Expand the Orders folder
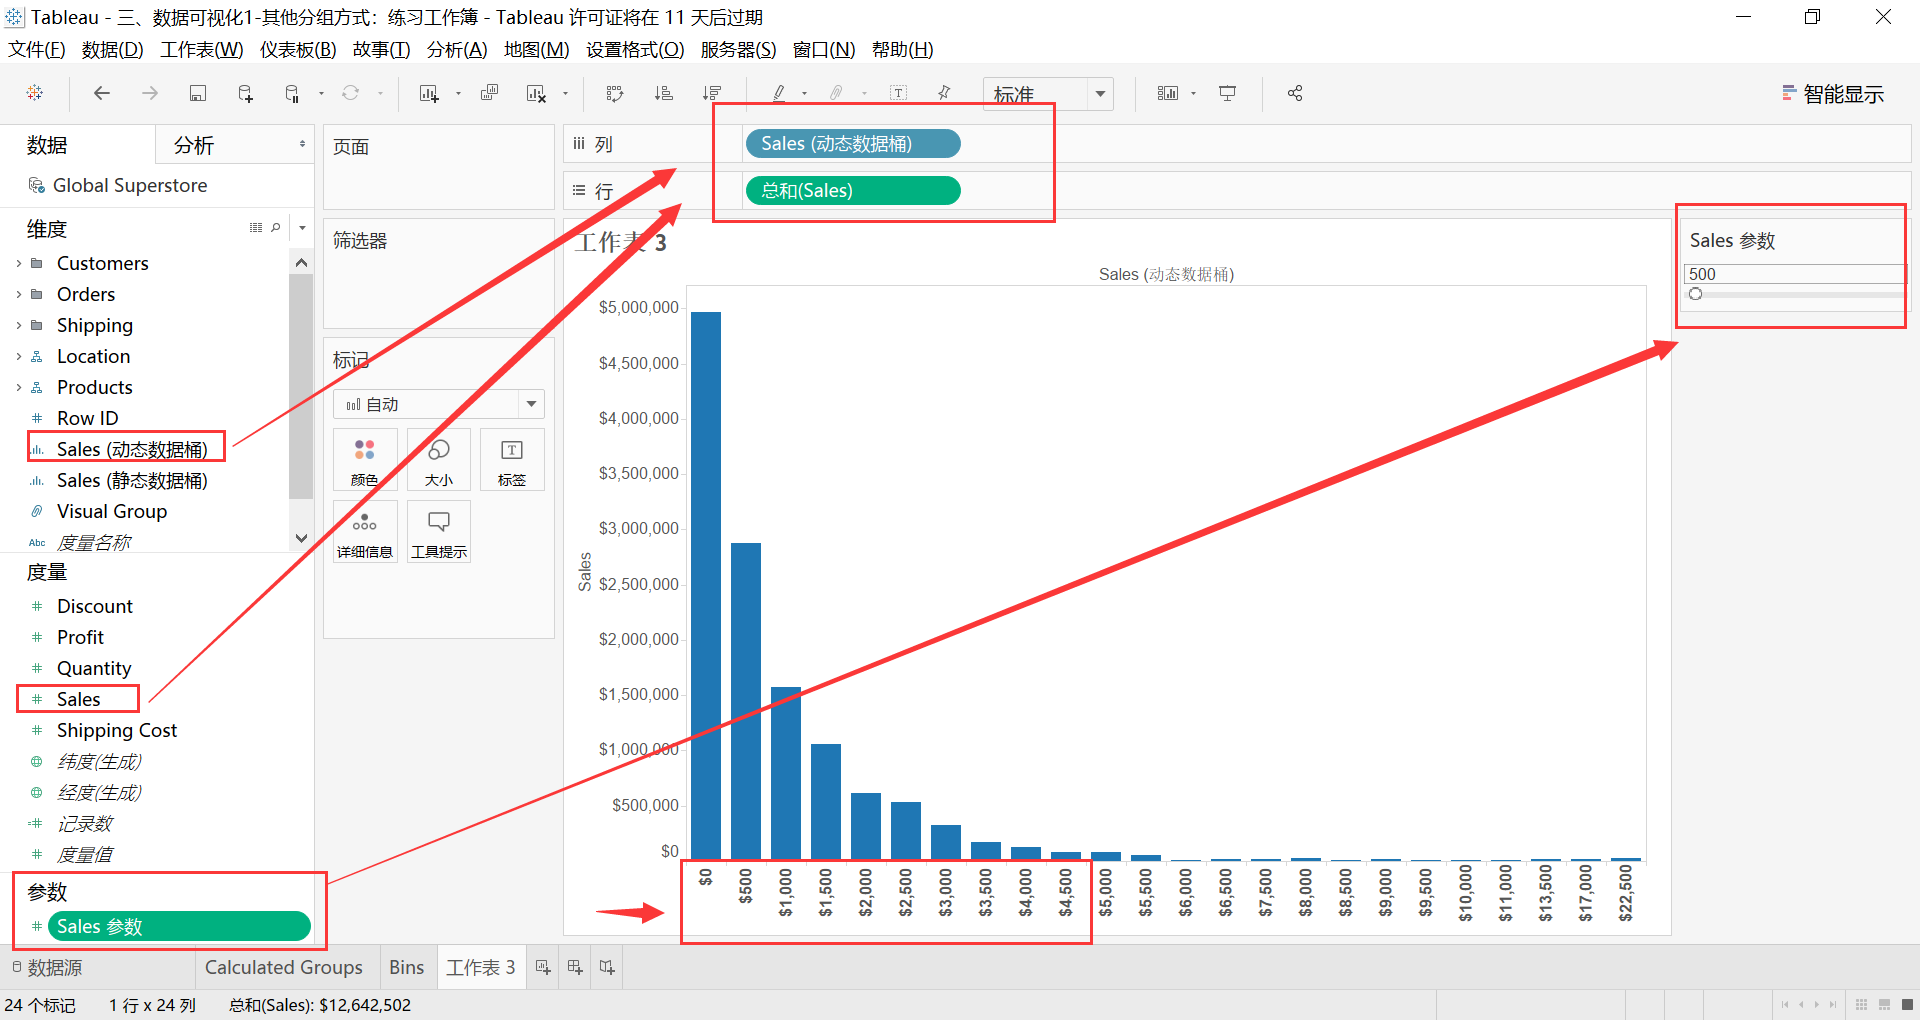 [18, 294]
